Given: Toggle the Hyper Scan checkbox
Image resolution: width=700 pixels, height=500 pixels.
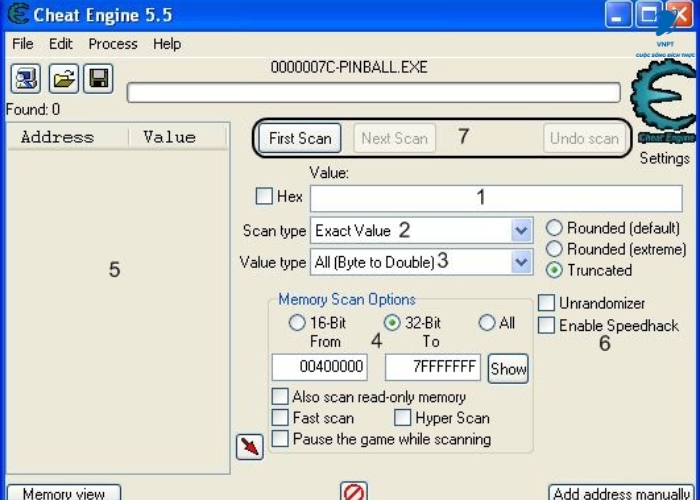Looking at the screenshot, I should pyautogui.click(x=402, y=417).
